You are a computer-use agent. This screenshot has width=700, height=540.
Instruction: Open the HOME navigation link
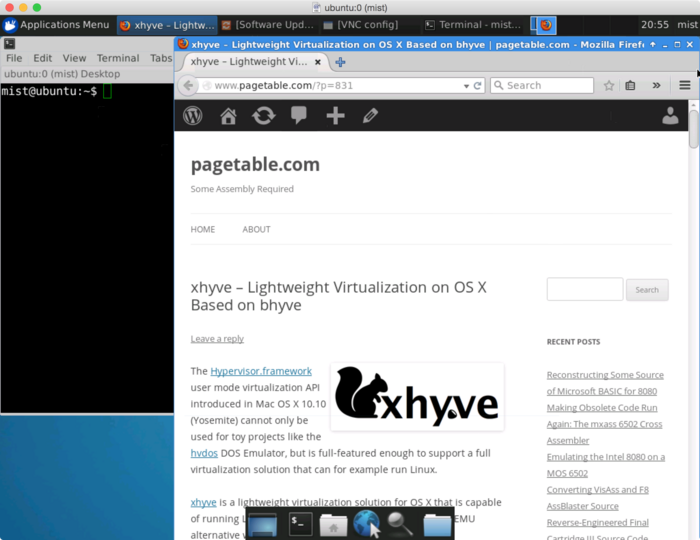[x=203, y=229]
